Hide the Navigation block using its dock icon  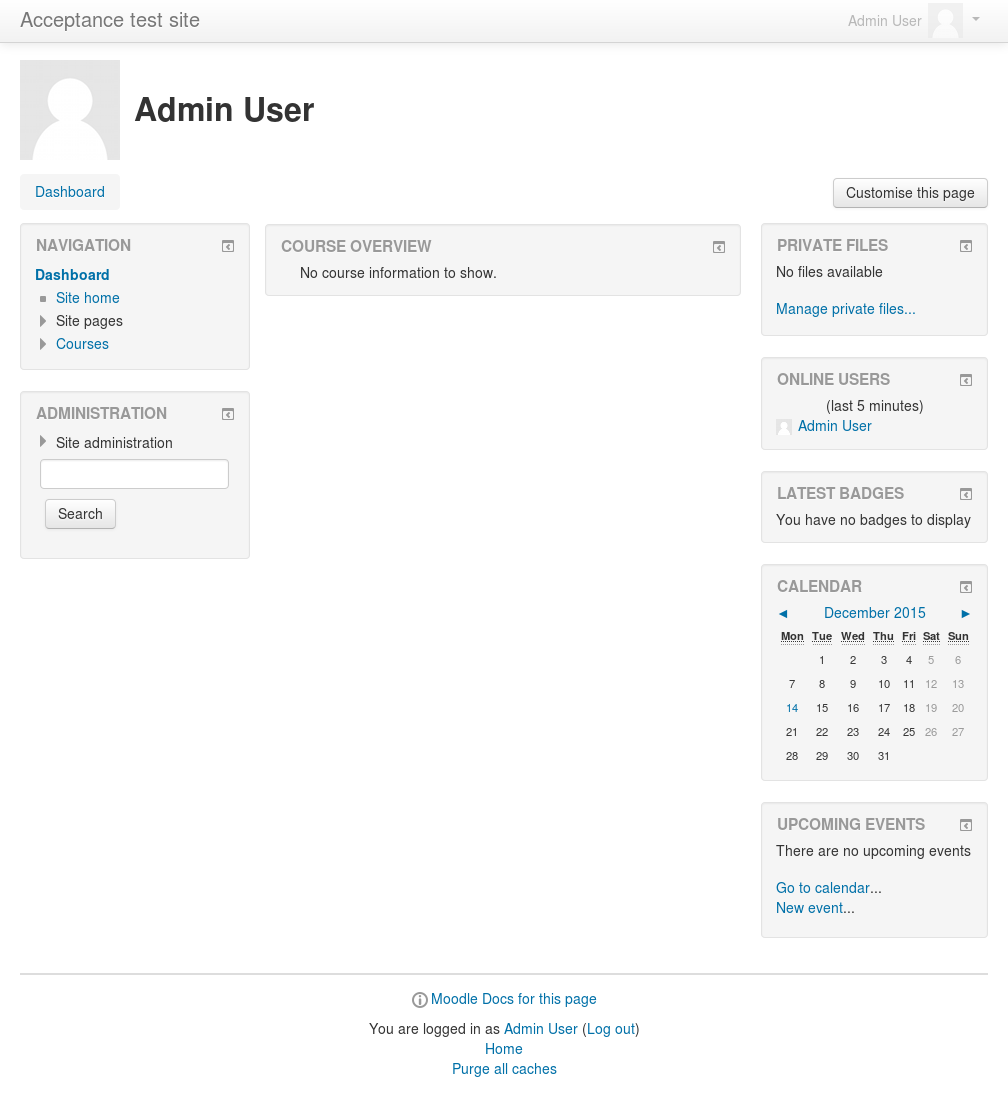pos(228,246)
